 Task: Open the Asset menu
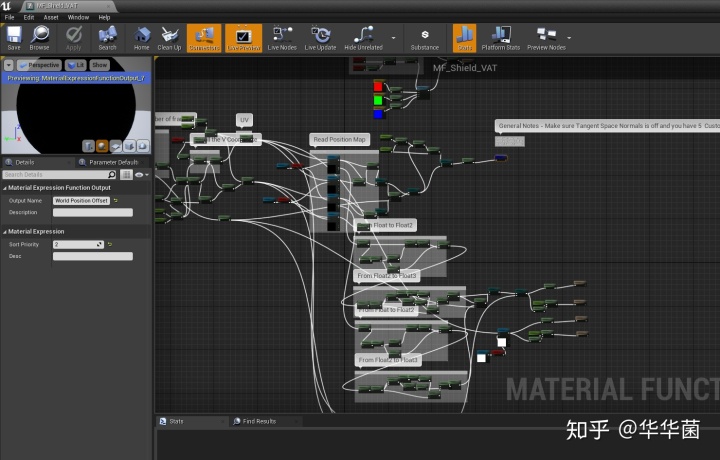point(50,17)
